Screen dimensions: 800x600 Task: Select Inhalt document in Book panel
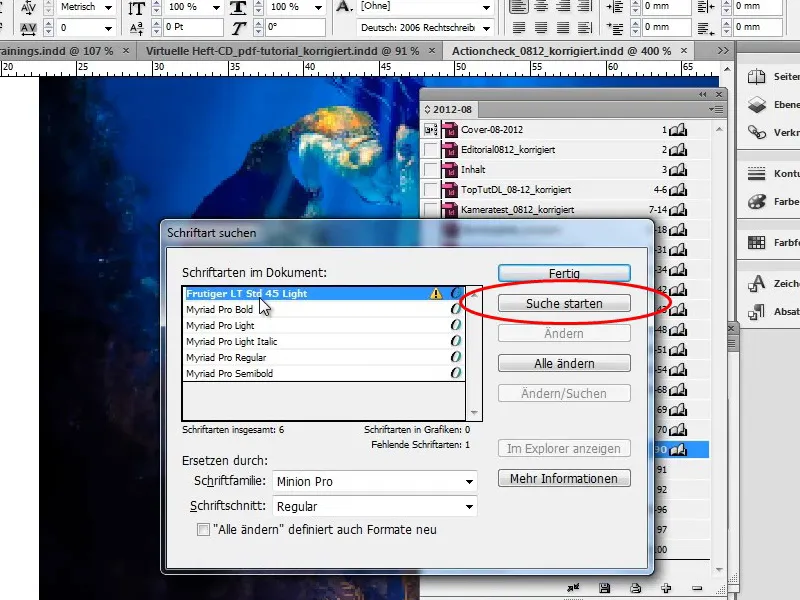(565, 170)
